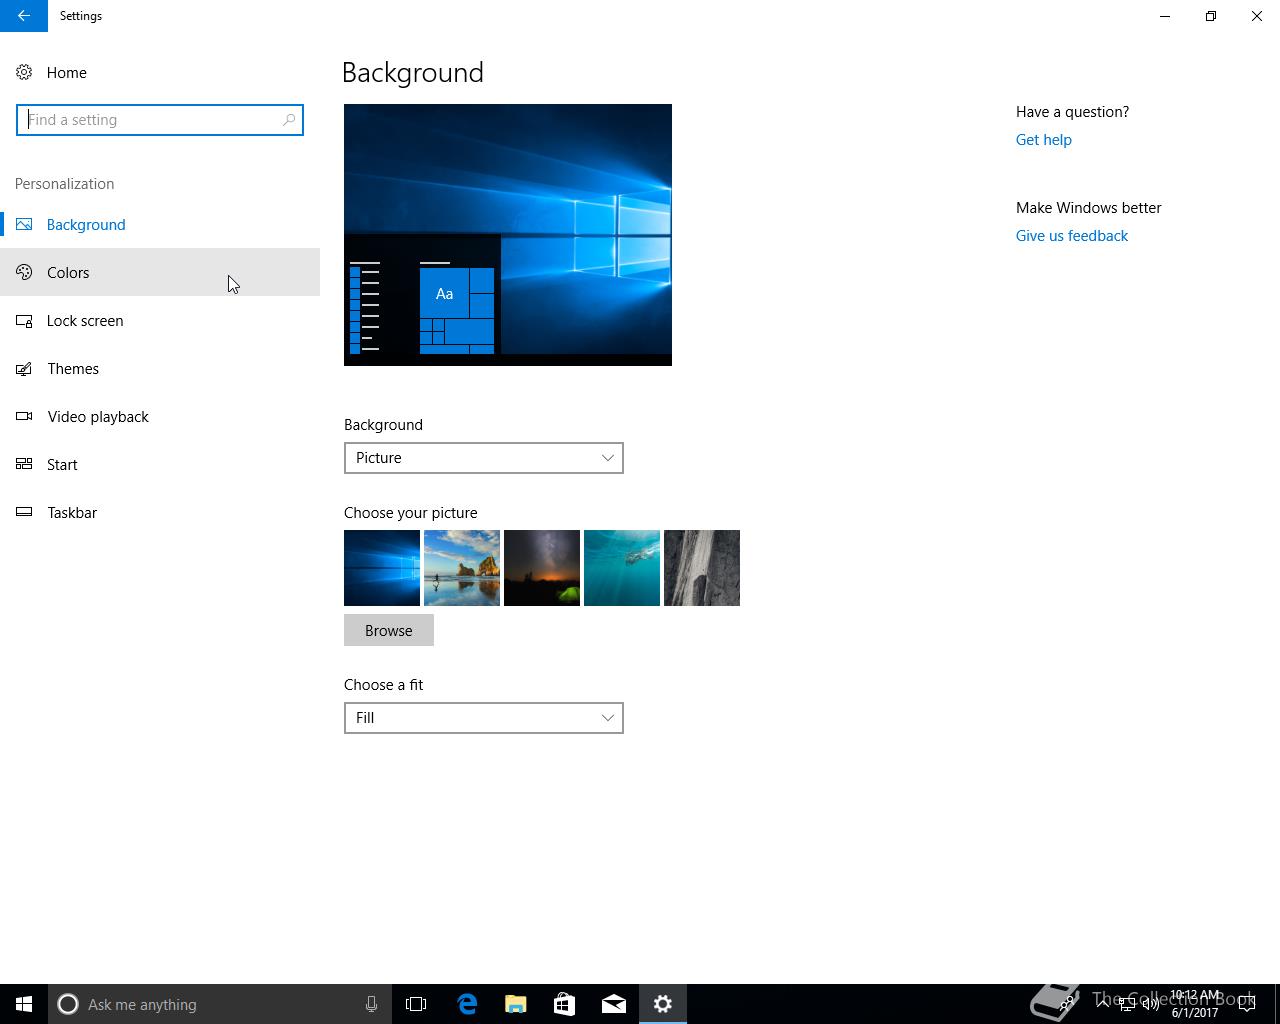Open File Explorer from the taskbar
1280x1024 pixels.
point(516,1004)
